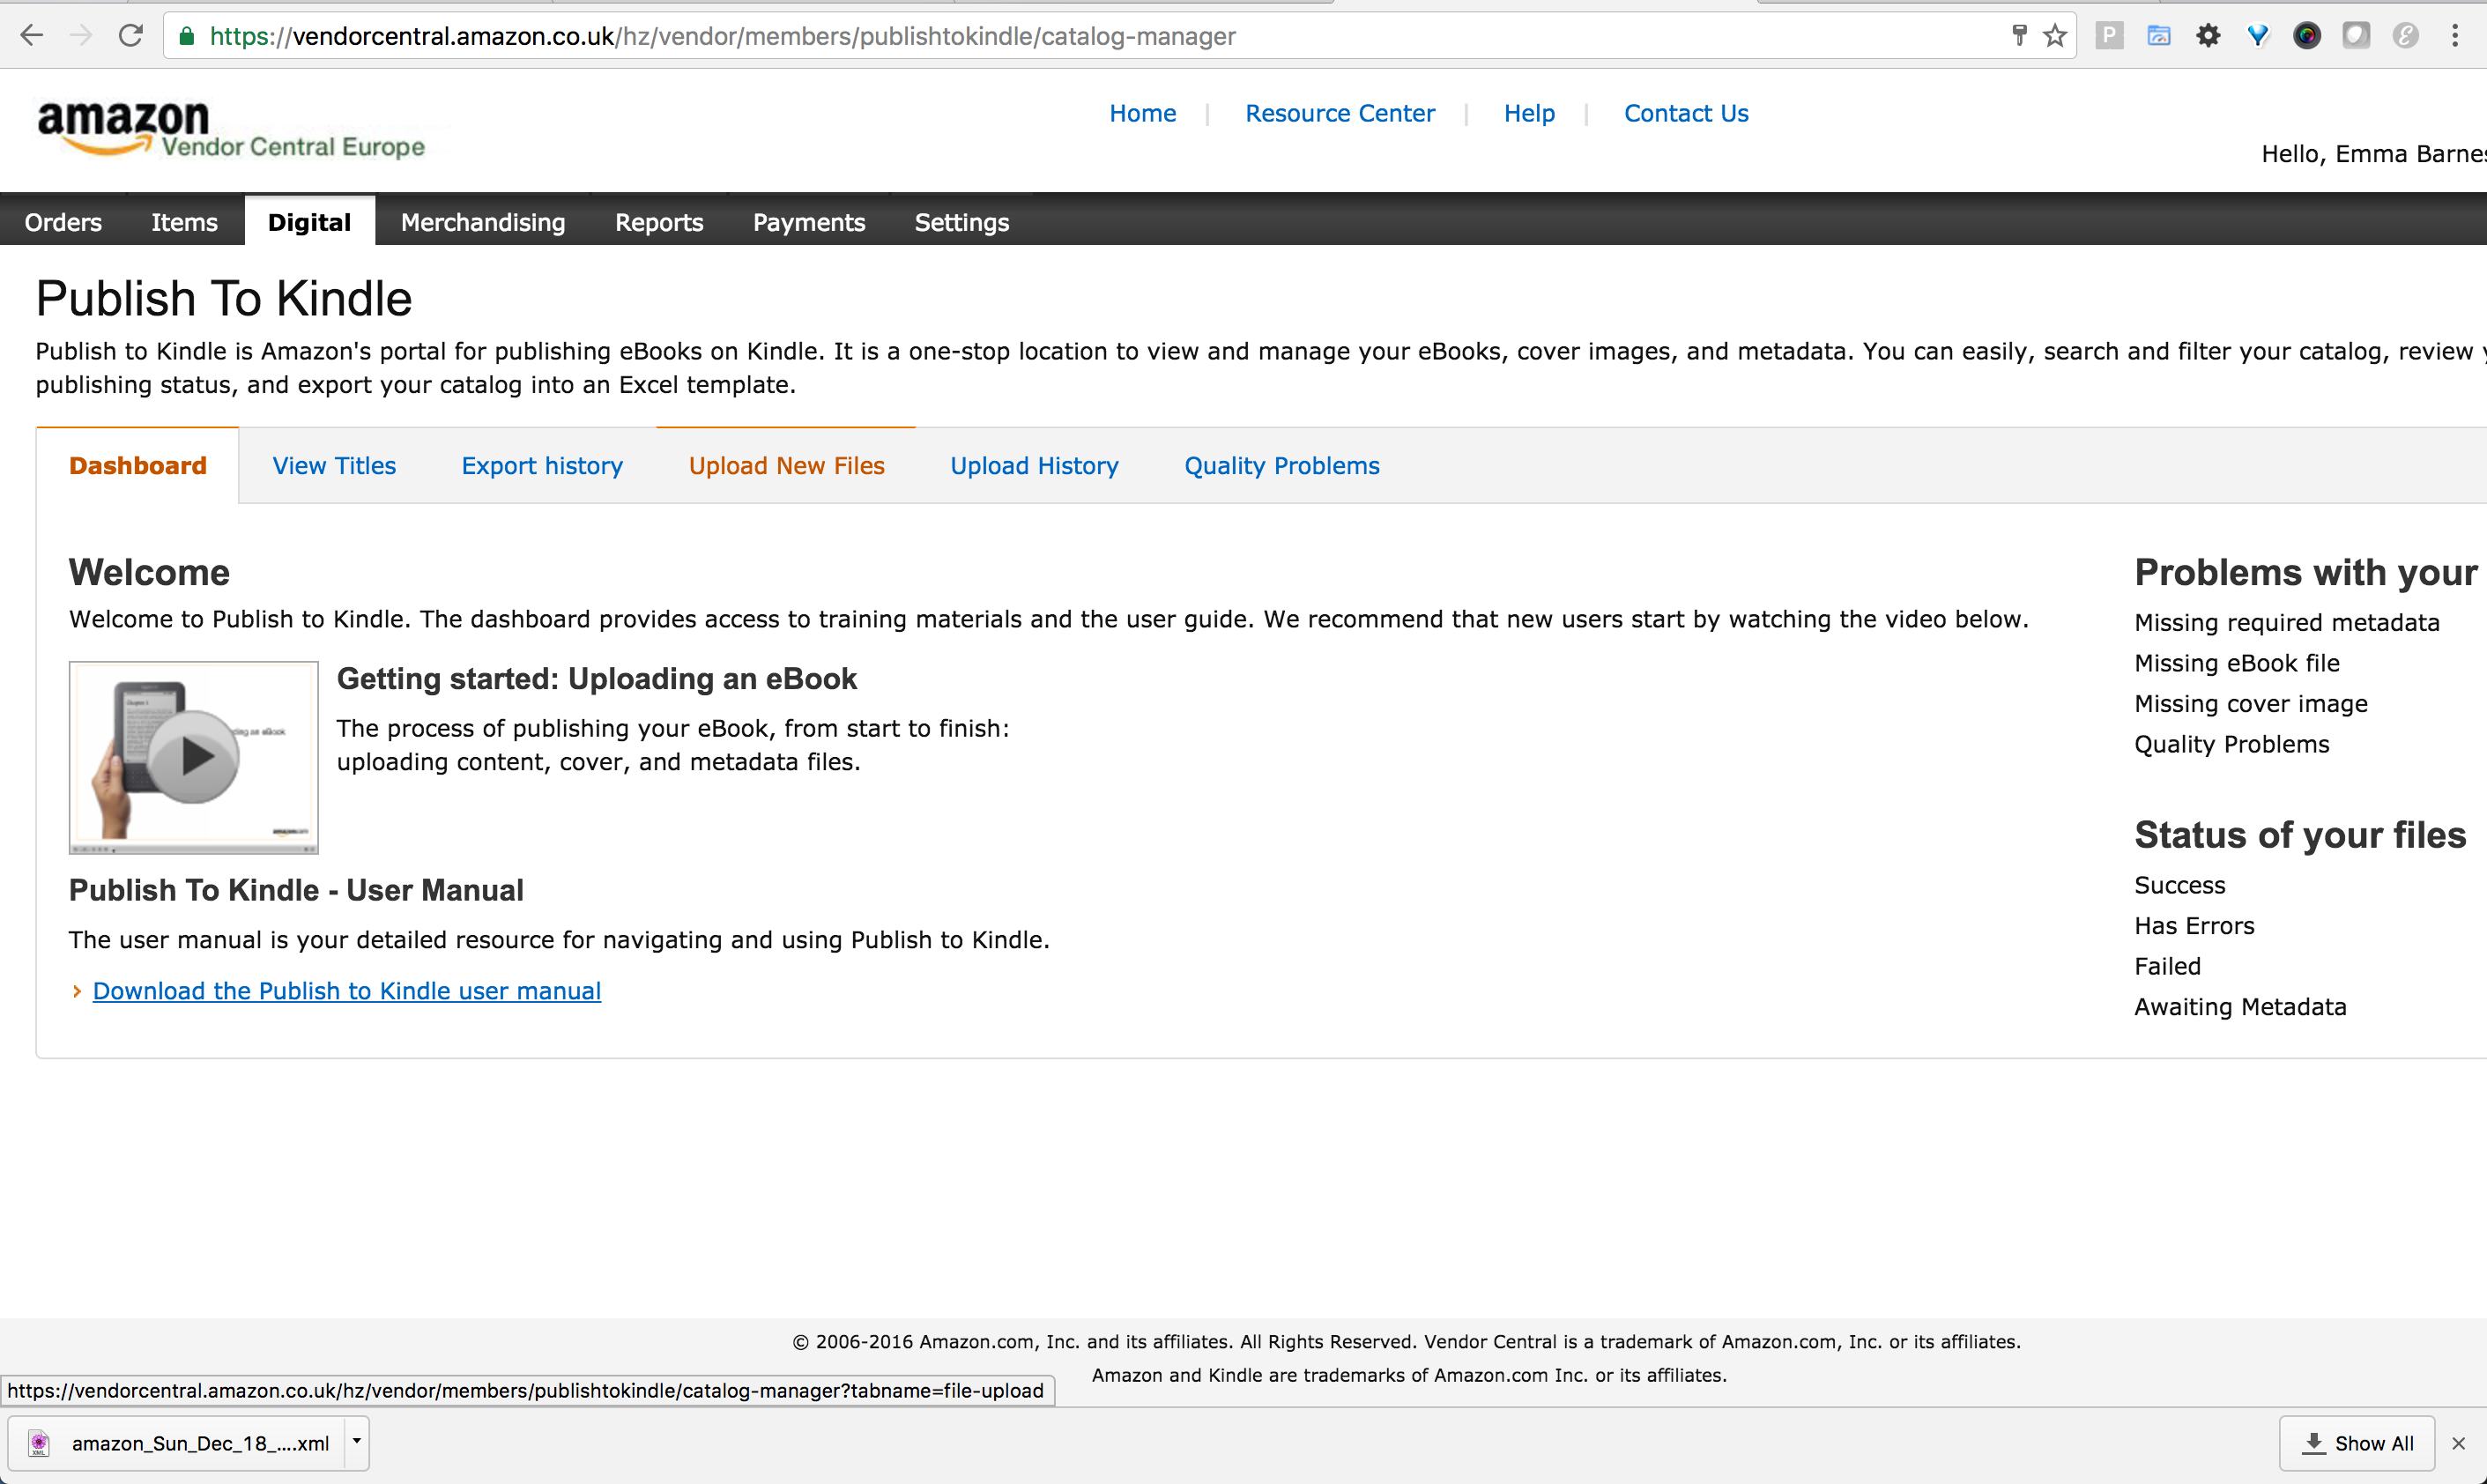Open the Upload New Files tab
The image size is (2487, 1484).
[x=786, y=466]
